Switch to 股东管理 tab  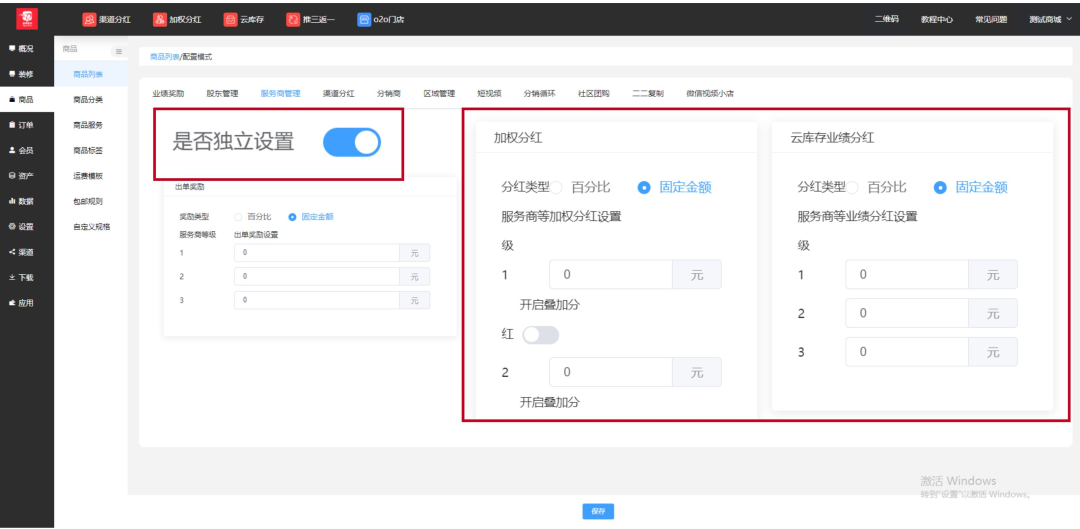pyautogui.click(x=222, y=94)
